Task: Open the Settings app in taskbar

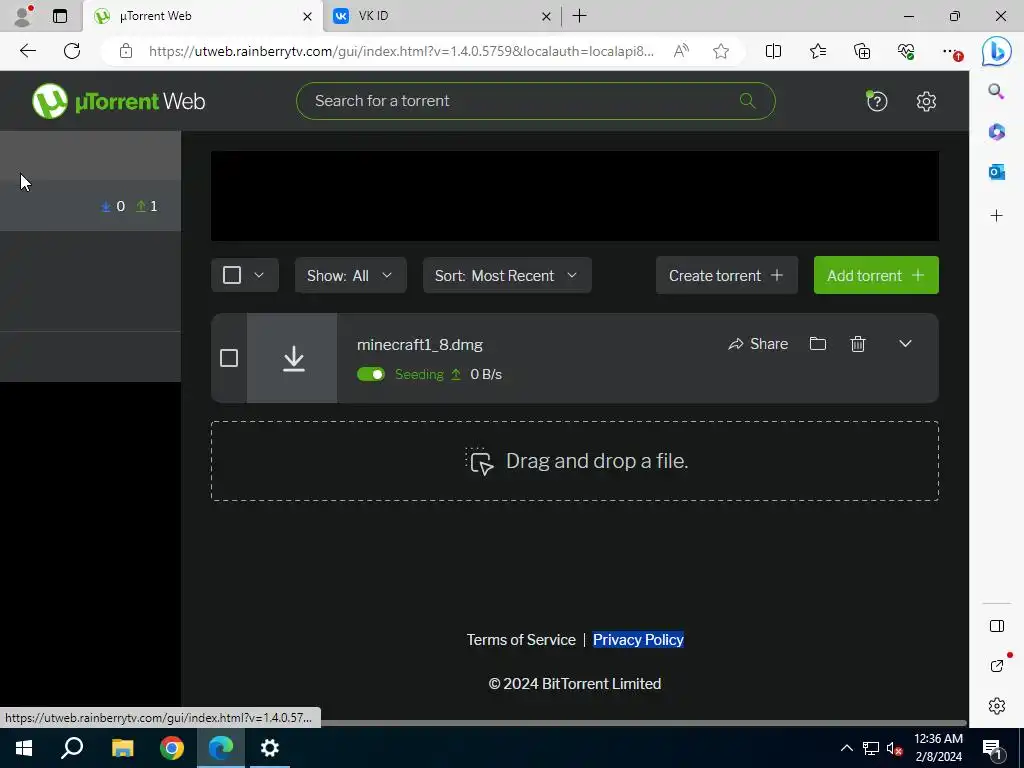Action: point(270,748)
